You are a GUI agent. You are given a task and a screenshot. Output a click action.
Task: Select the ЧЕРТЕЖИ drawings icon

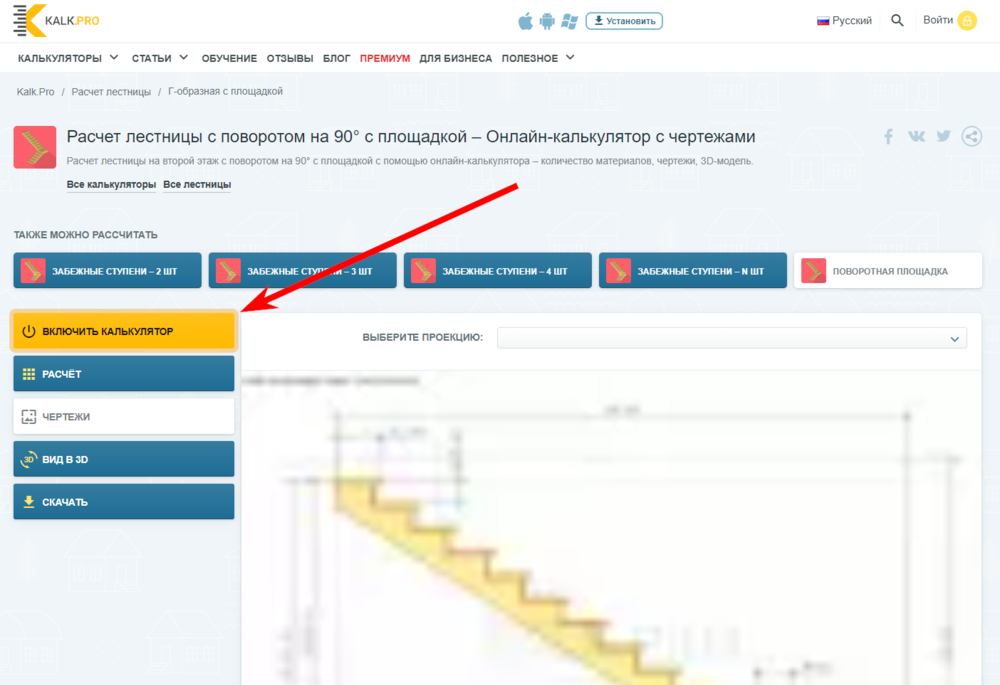(29, 416)
